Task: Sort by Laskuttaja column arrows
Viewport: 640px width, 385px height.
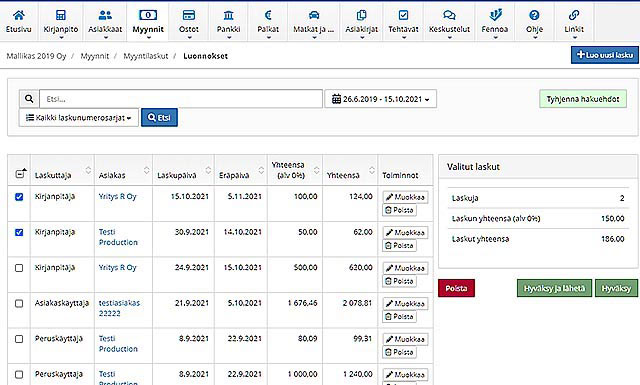Action: (x=88, y=170)
